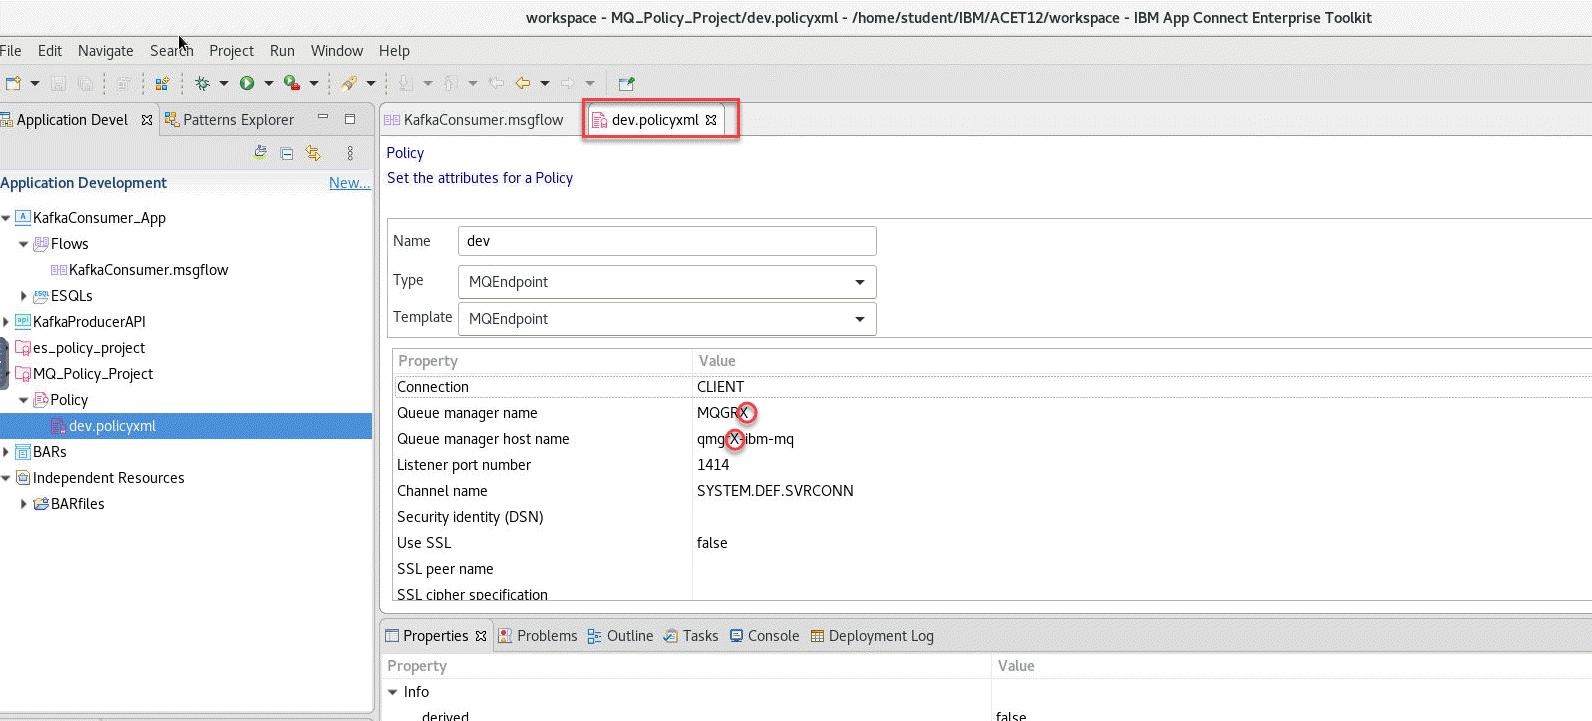Click the Use SSL value false
The height and width of the screenshot is (721, 1592).
tap(712, 543)
